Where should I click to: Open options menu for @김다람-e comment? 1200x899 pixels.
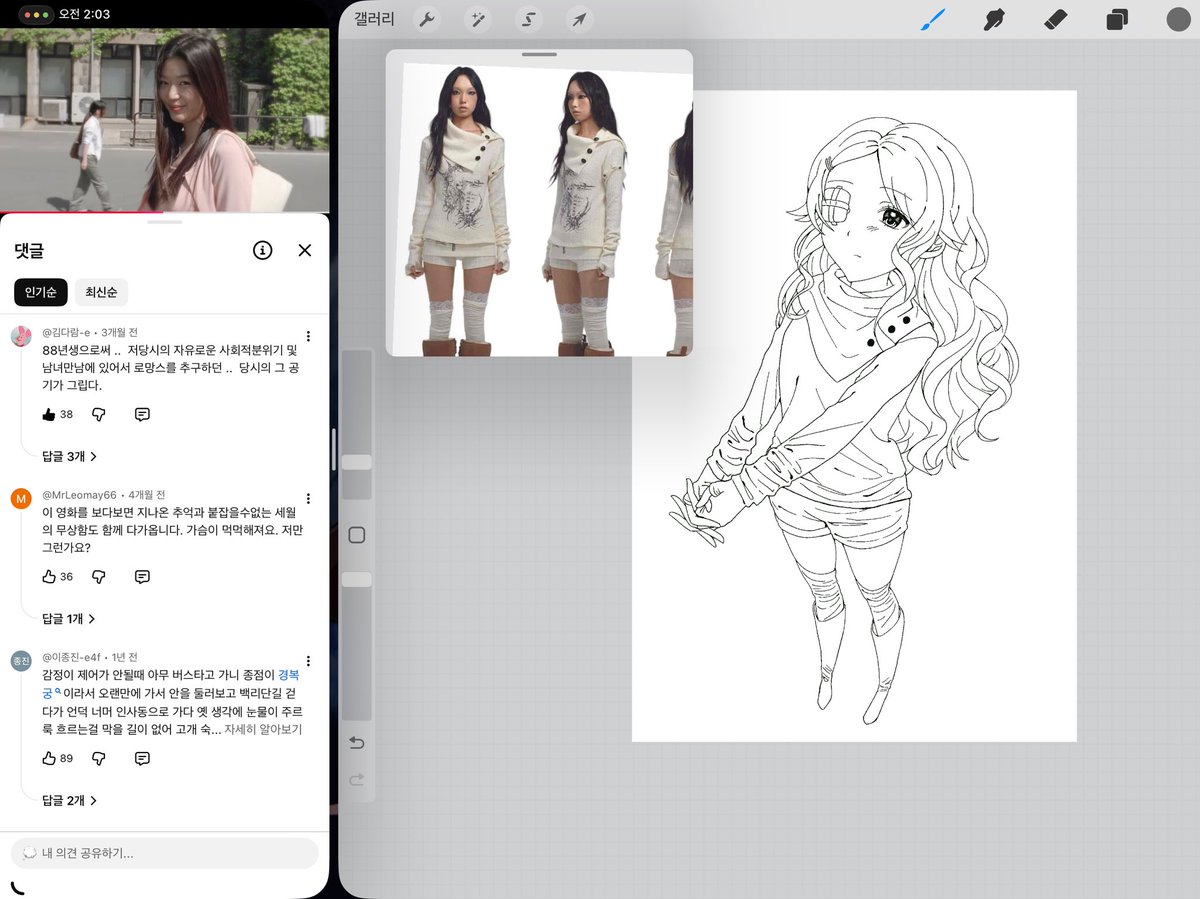[309, 336]
